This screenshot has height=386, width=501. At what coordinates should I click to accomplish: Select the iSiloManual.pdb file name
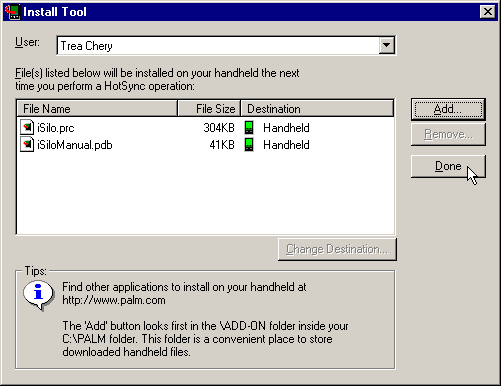point(75,145)
